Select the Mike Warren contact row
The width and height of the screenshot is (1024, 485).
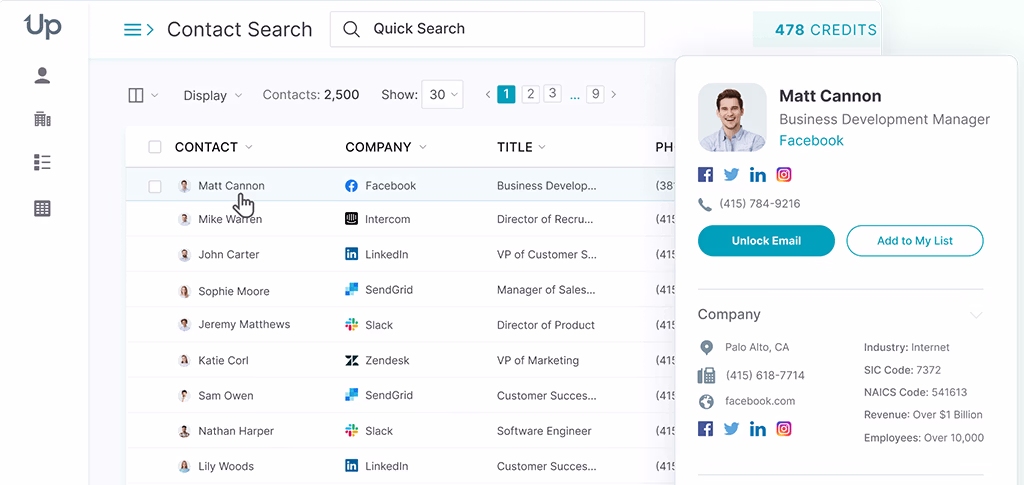(400, 219)
